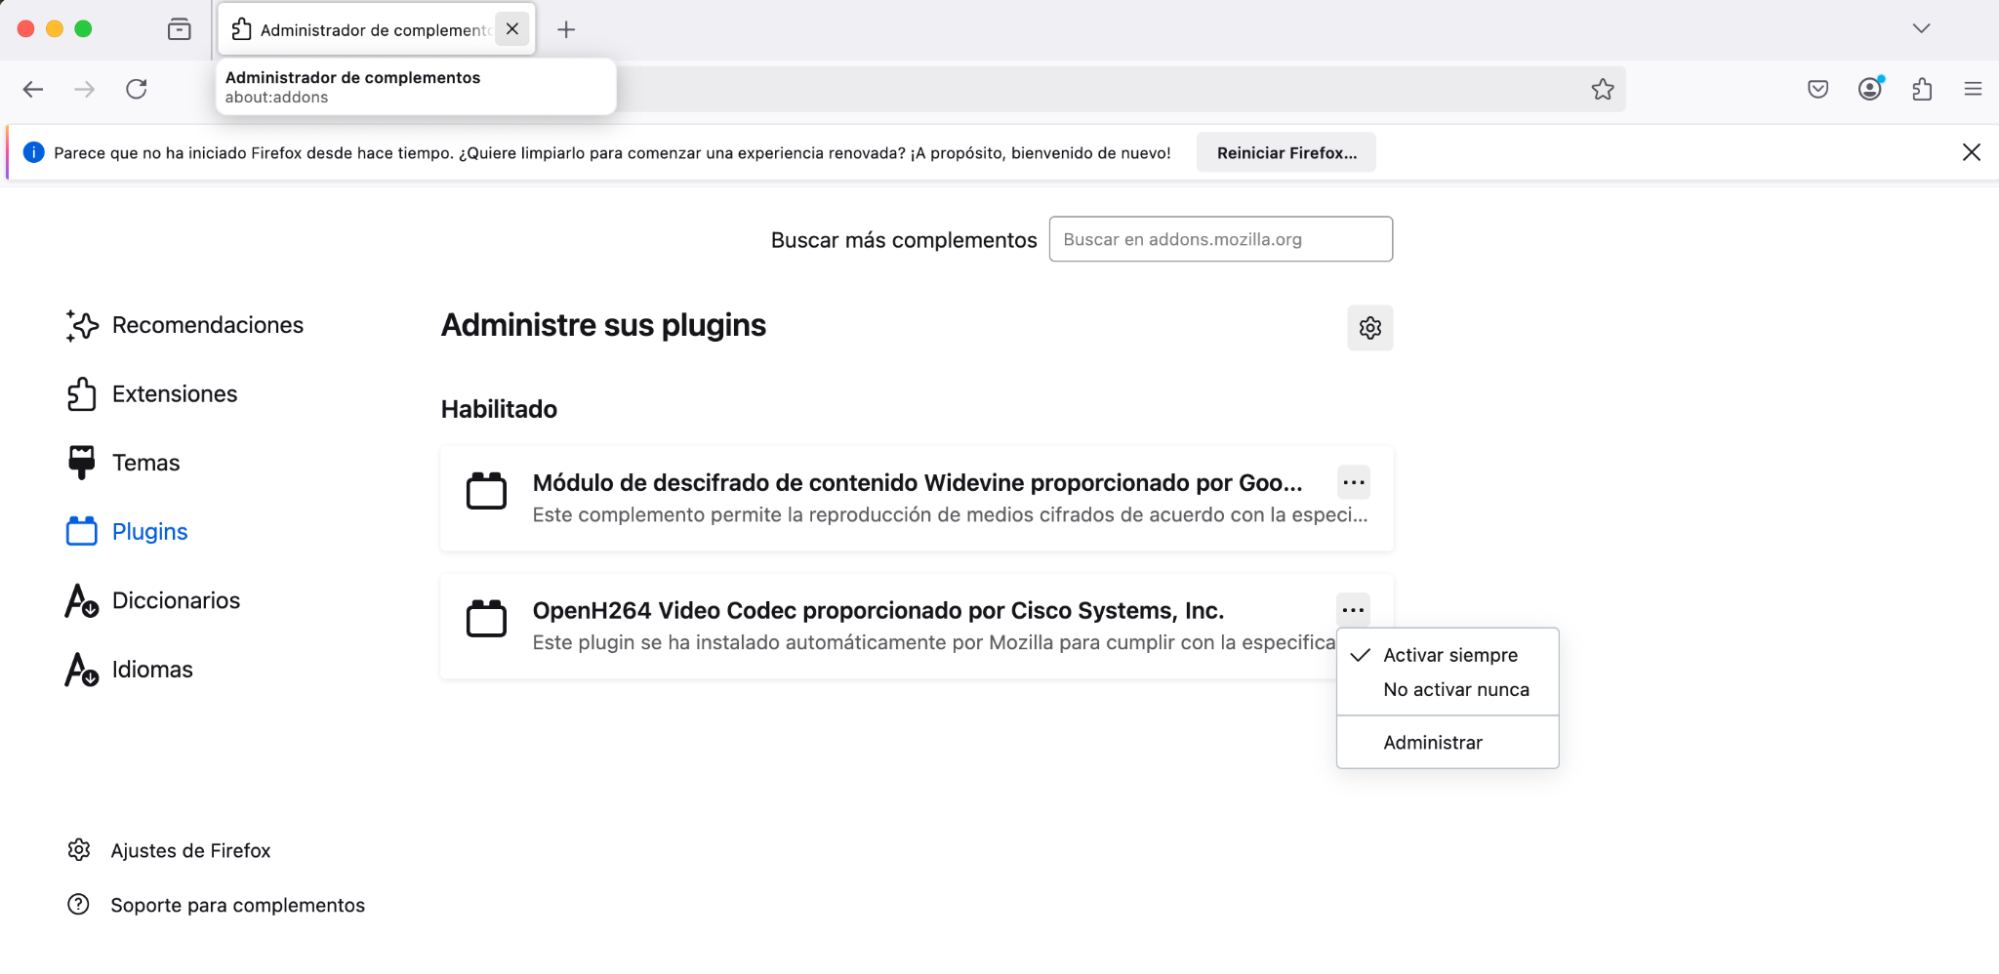
Task: Choose 'Administrar' in the context menu
Action: (x=1432, y=742)
